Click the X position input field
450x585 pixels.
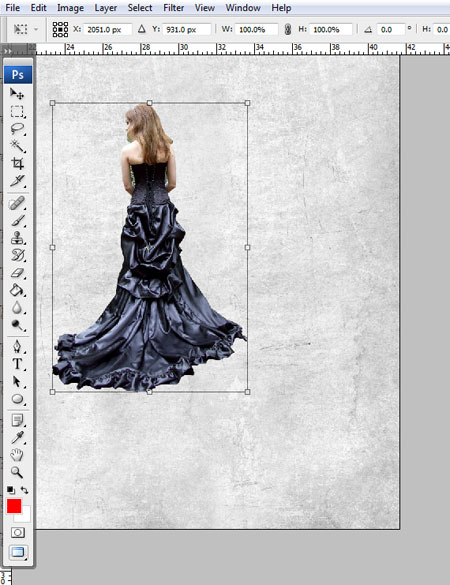[x=108, y=29]
